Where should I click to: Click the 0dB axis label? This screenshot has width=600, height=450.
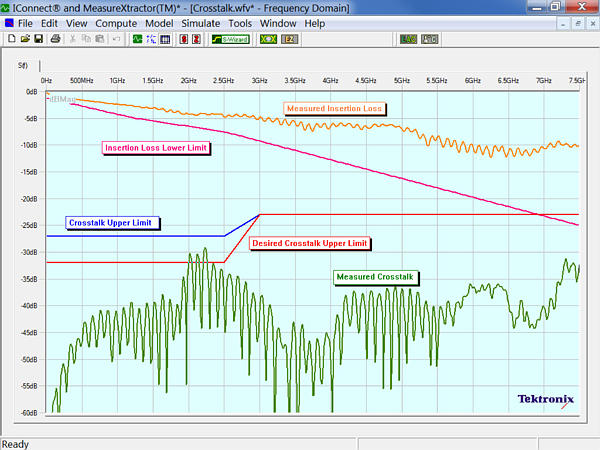point(31,92)
